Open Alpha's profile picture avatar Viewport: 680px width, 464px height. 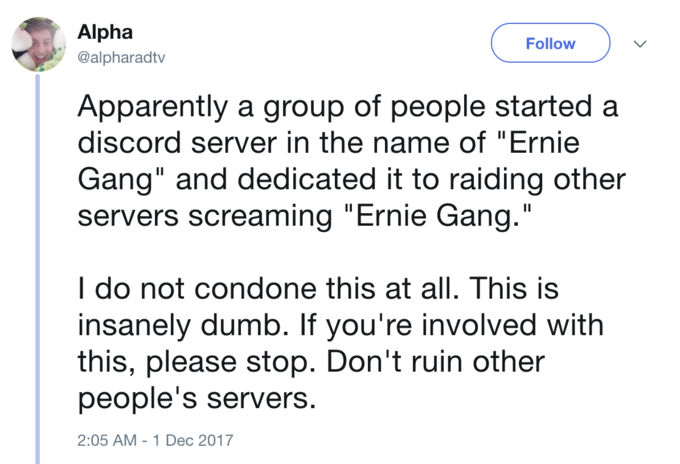[39, 44]
